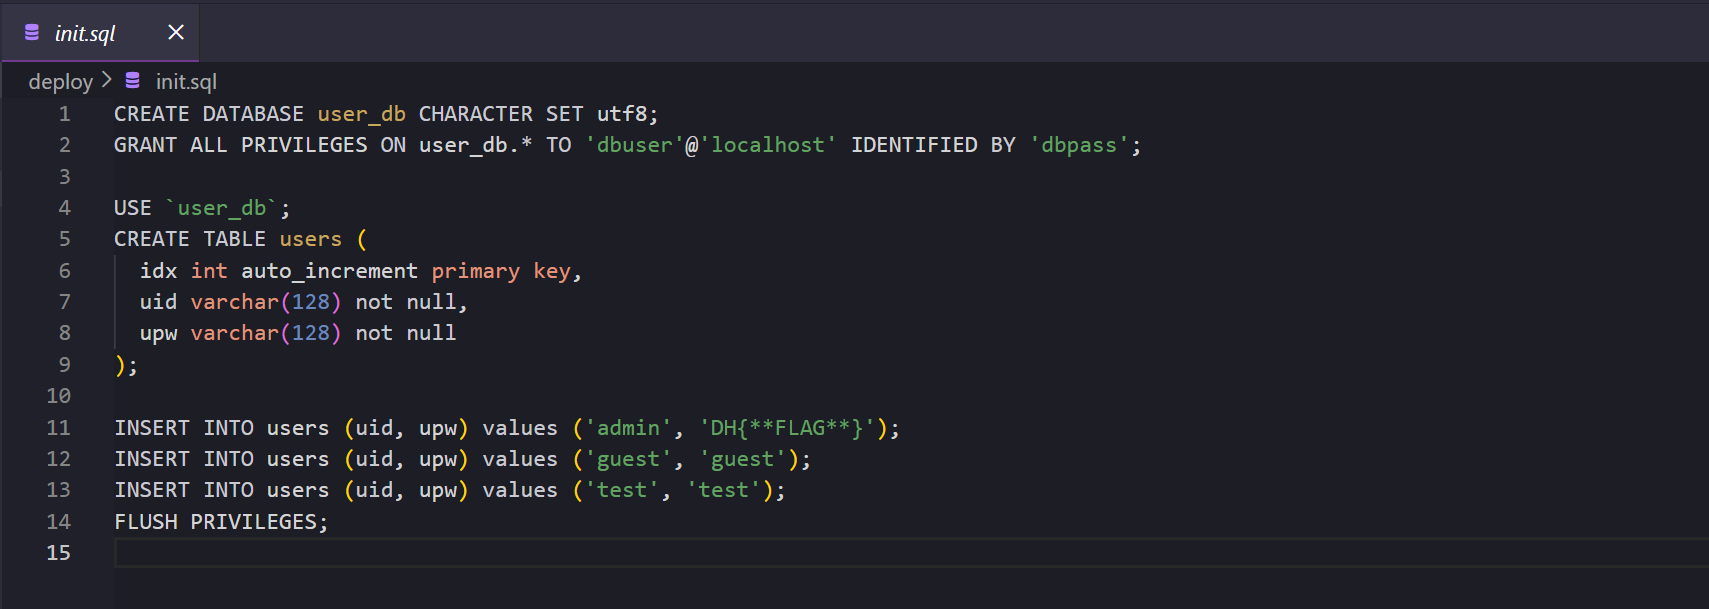Click the opening parenthesis after users table
Image resolution: width=1709 pixels, height=609 pixels.
362,239
